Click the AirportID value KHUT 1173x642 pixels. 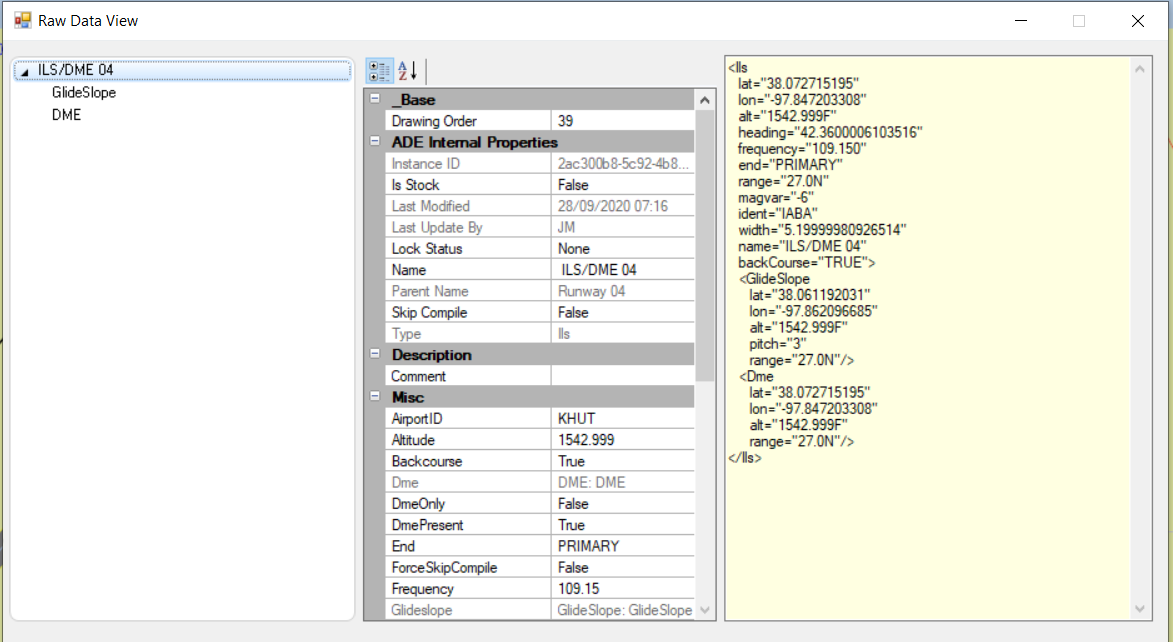coord(622,418)
